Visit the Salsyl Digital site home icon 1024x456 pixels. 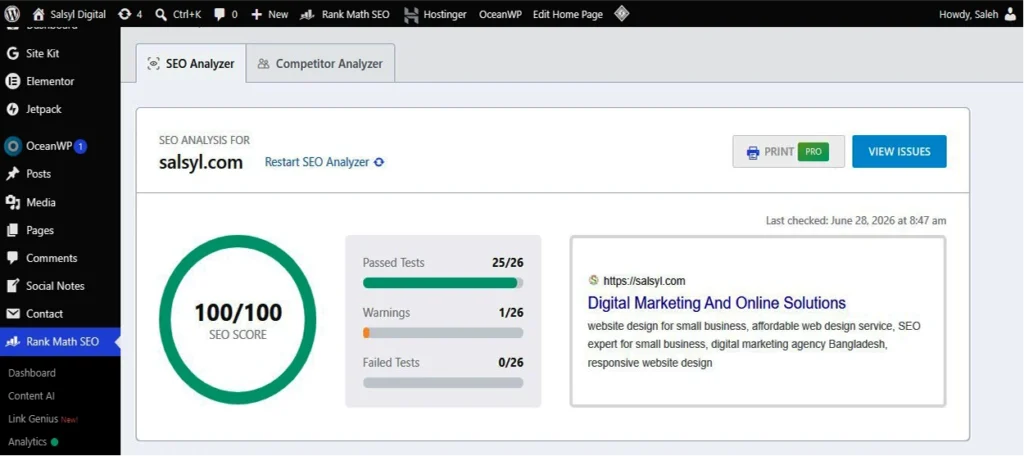tap(39, 14)
